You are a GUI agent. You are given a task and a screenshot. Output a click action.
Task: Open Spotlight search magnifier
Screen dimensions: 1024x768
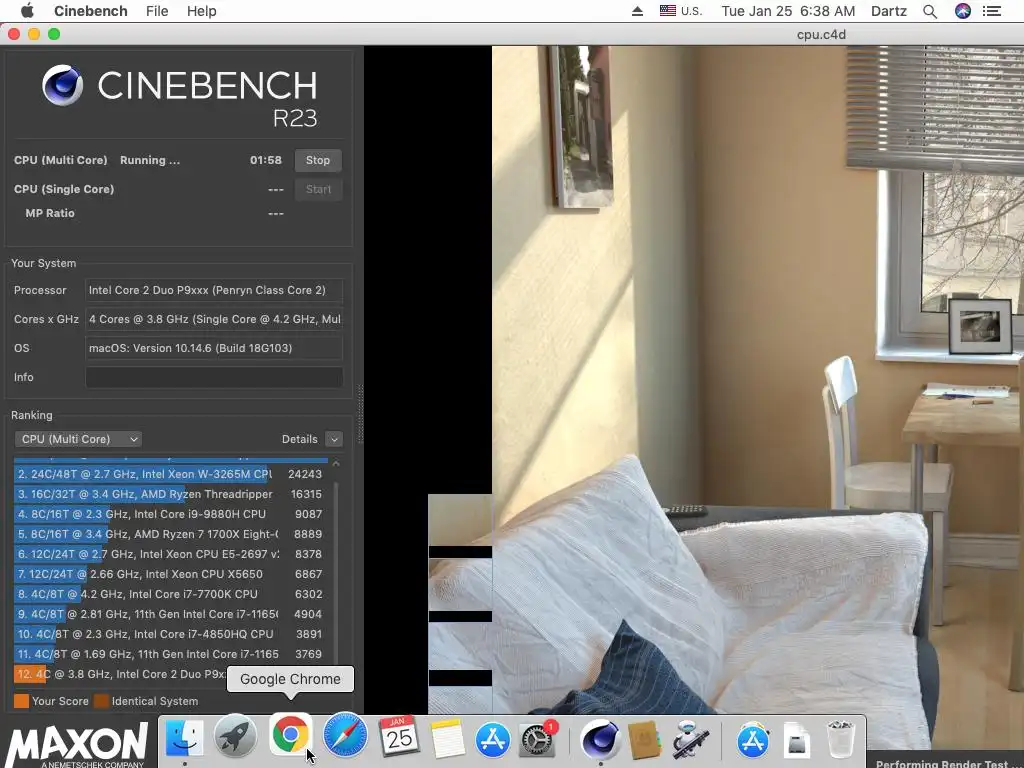click(x=930, y=11)
